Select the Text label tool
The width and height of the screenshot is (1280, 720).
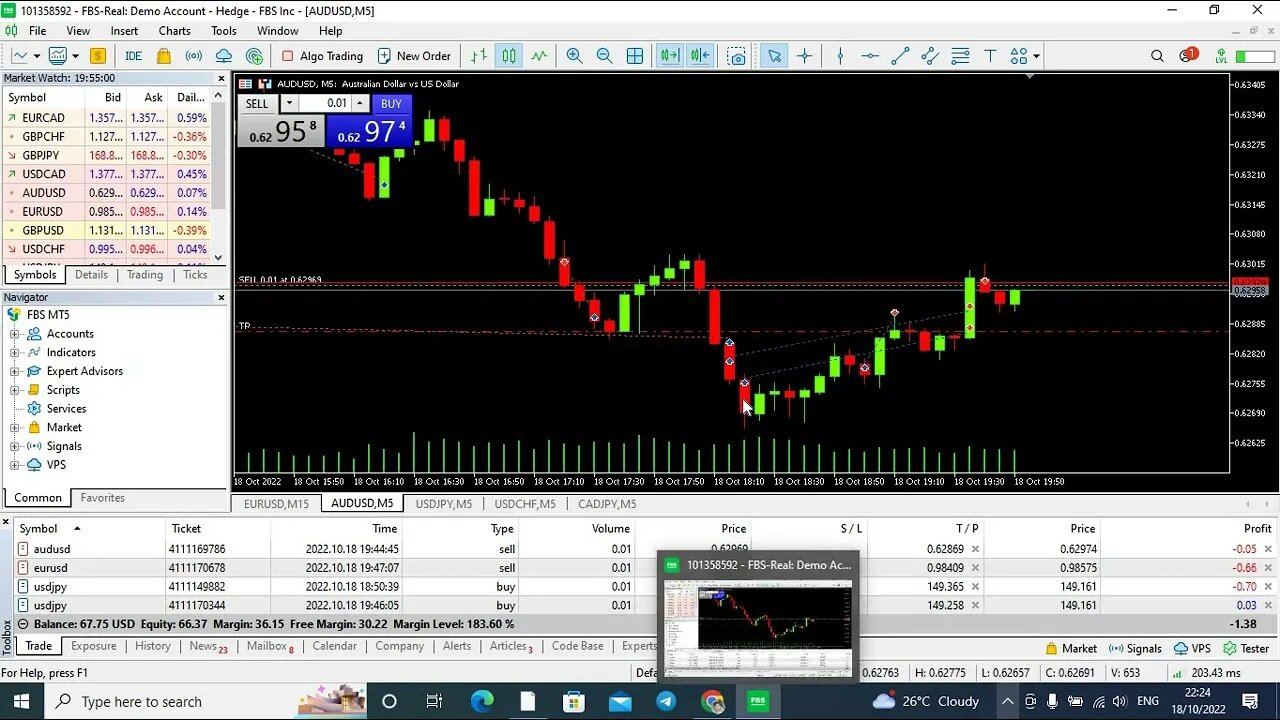click(990, 56)
